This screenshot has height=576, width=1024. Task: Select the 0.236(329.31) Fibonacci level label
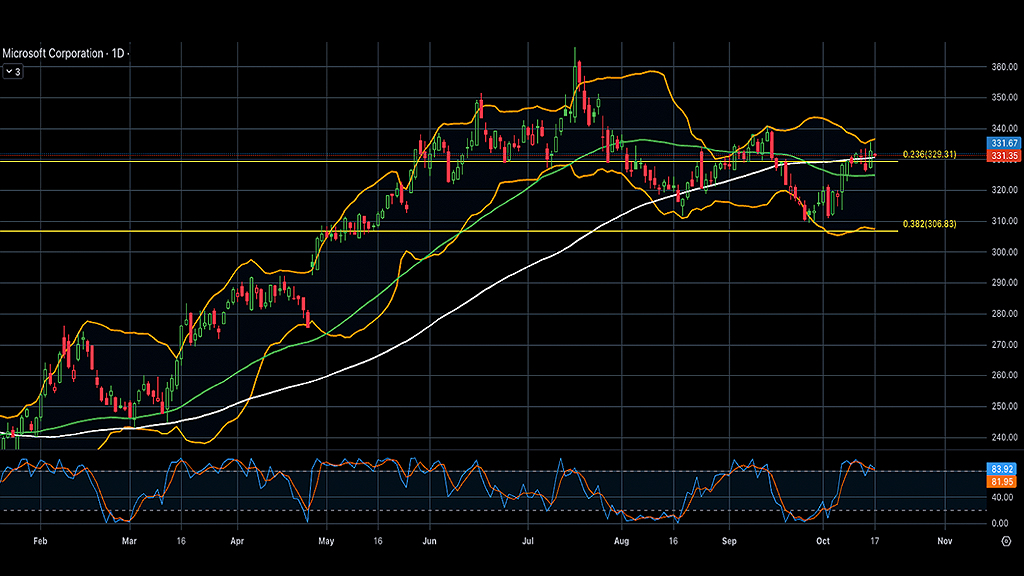(929, 155)
